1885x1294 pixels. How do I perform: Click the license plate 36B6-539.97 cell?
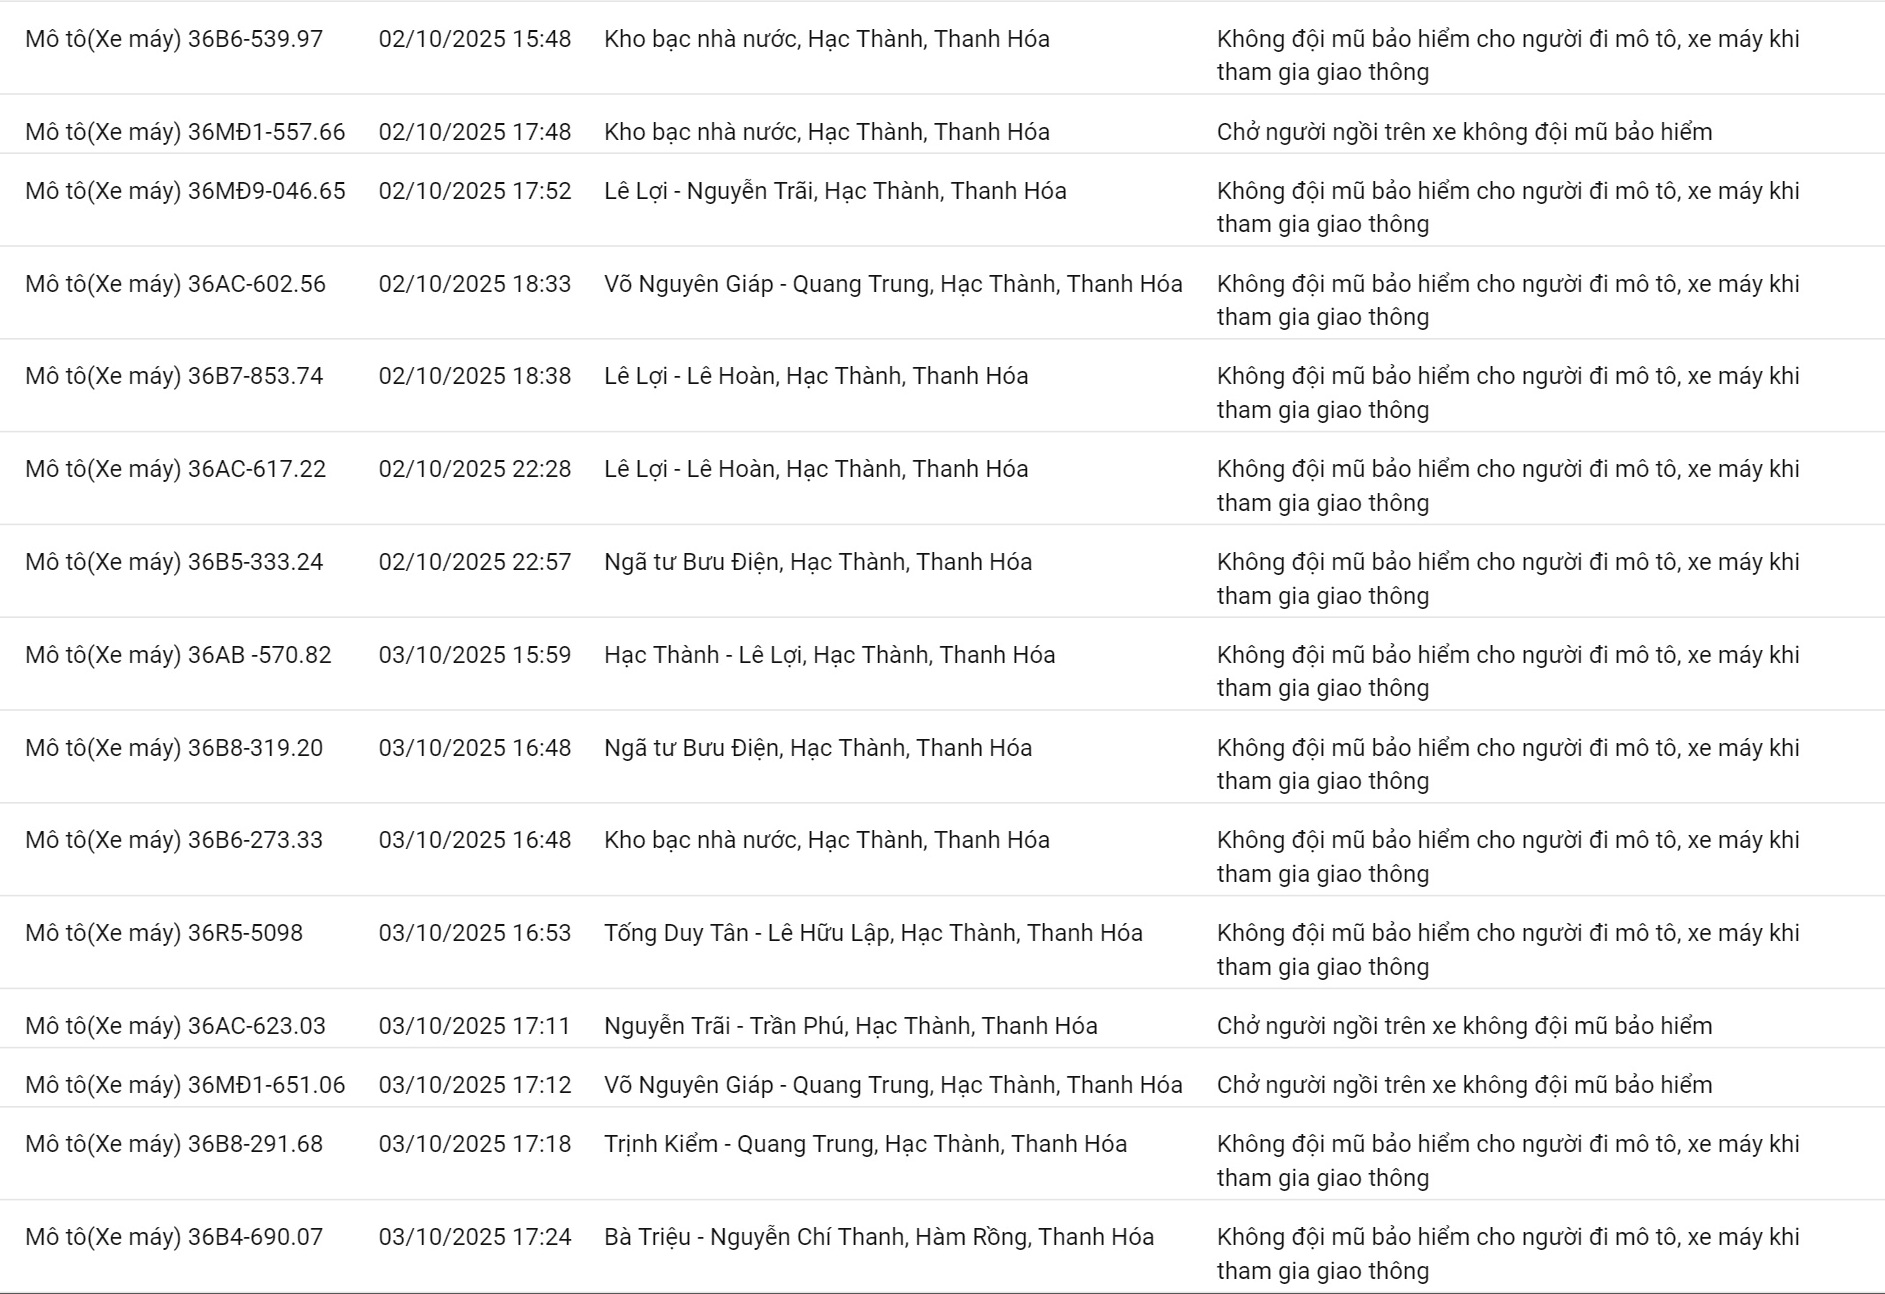174,39
